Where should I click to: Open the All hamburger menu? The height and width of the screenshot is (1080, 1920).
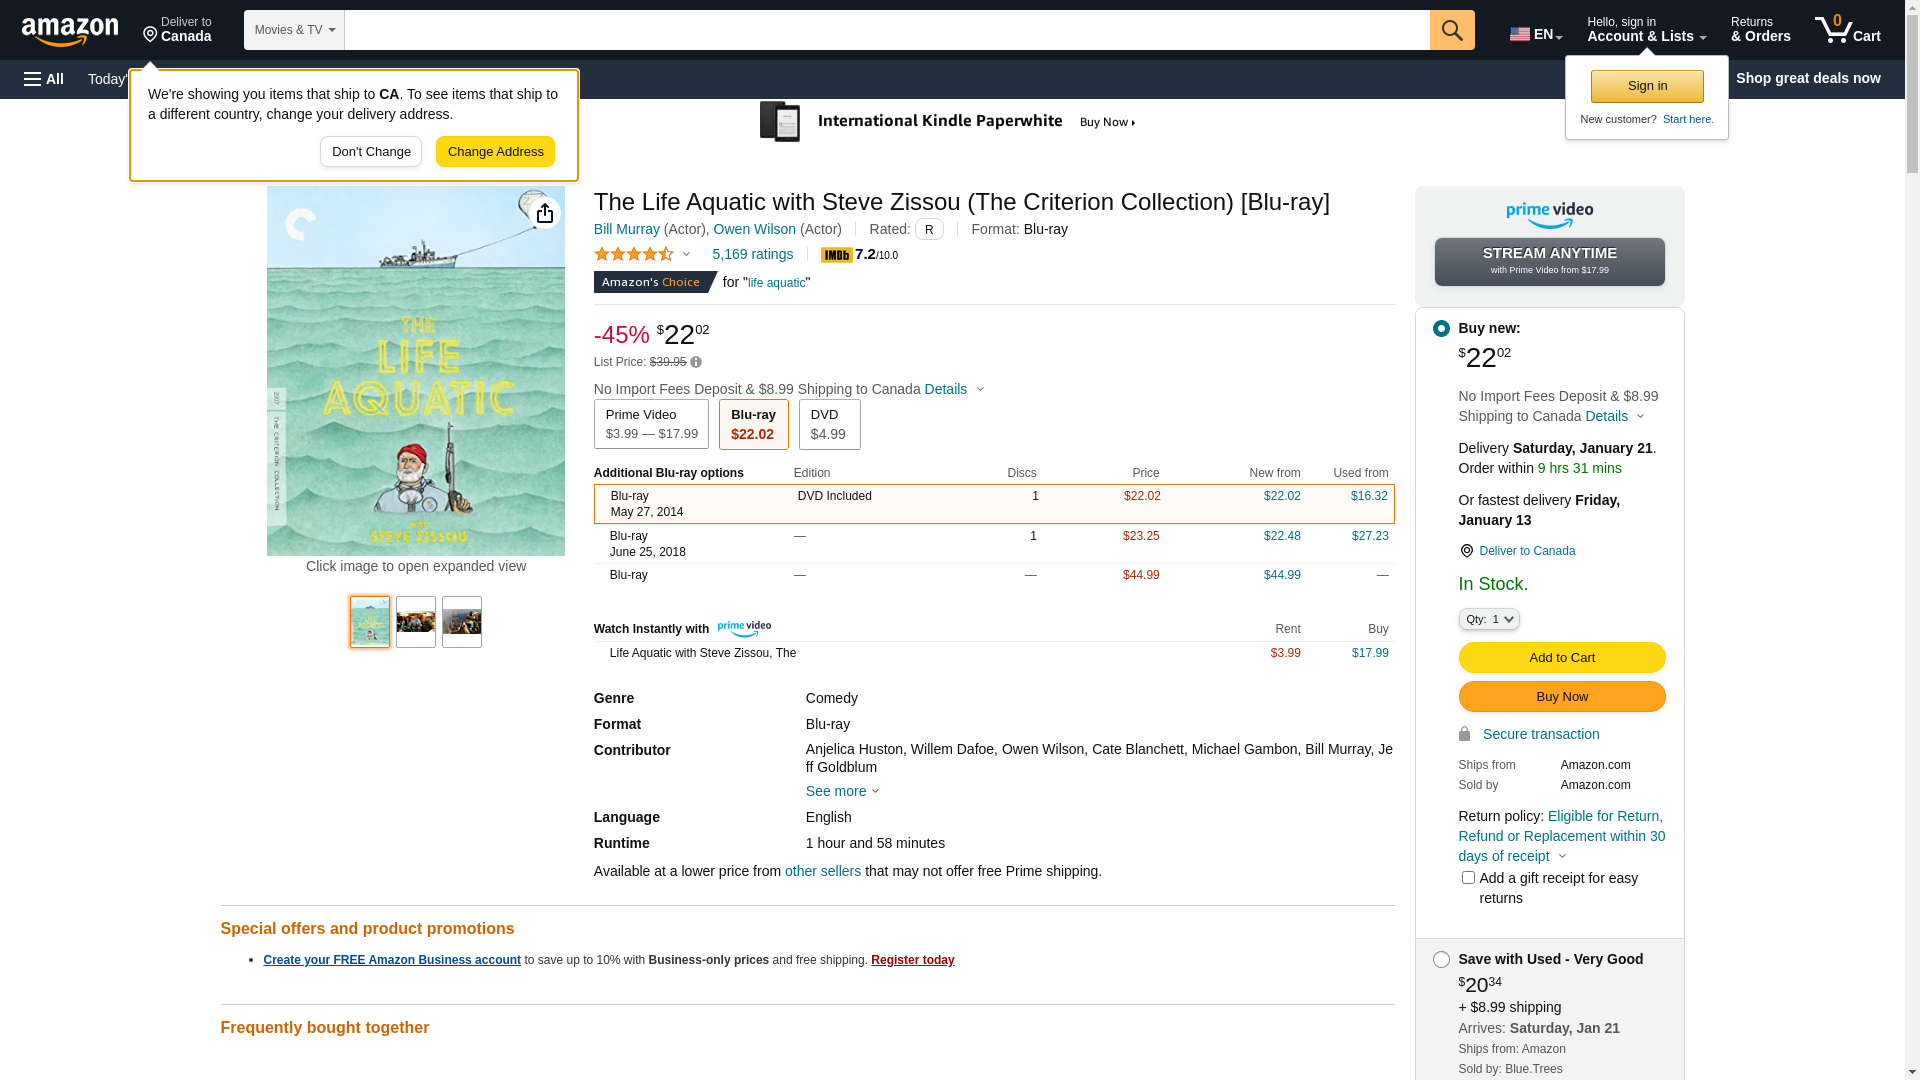tap(44, 79)
